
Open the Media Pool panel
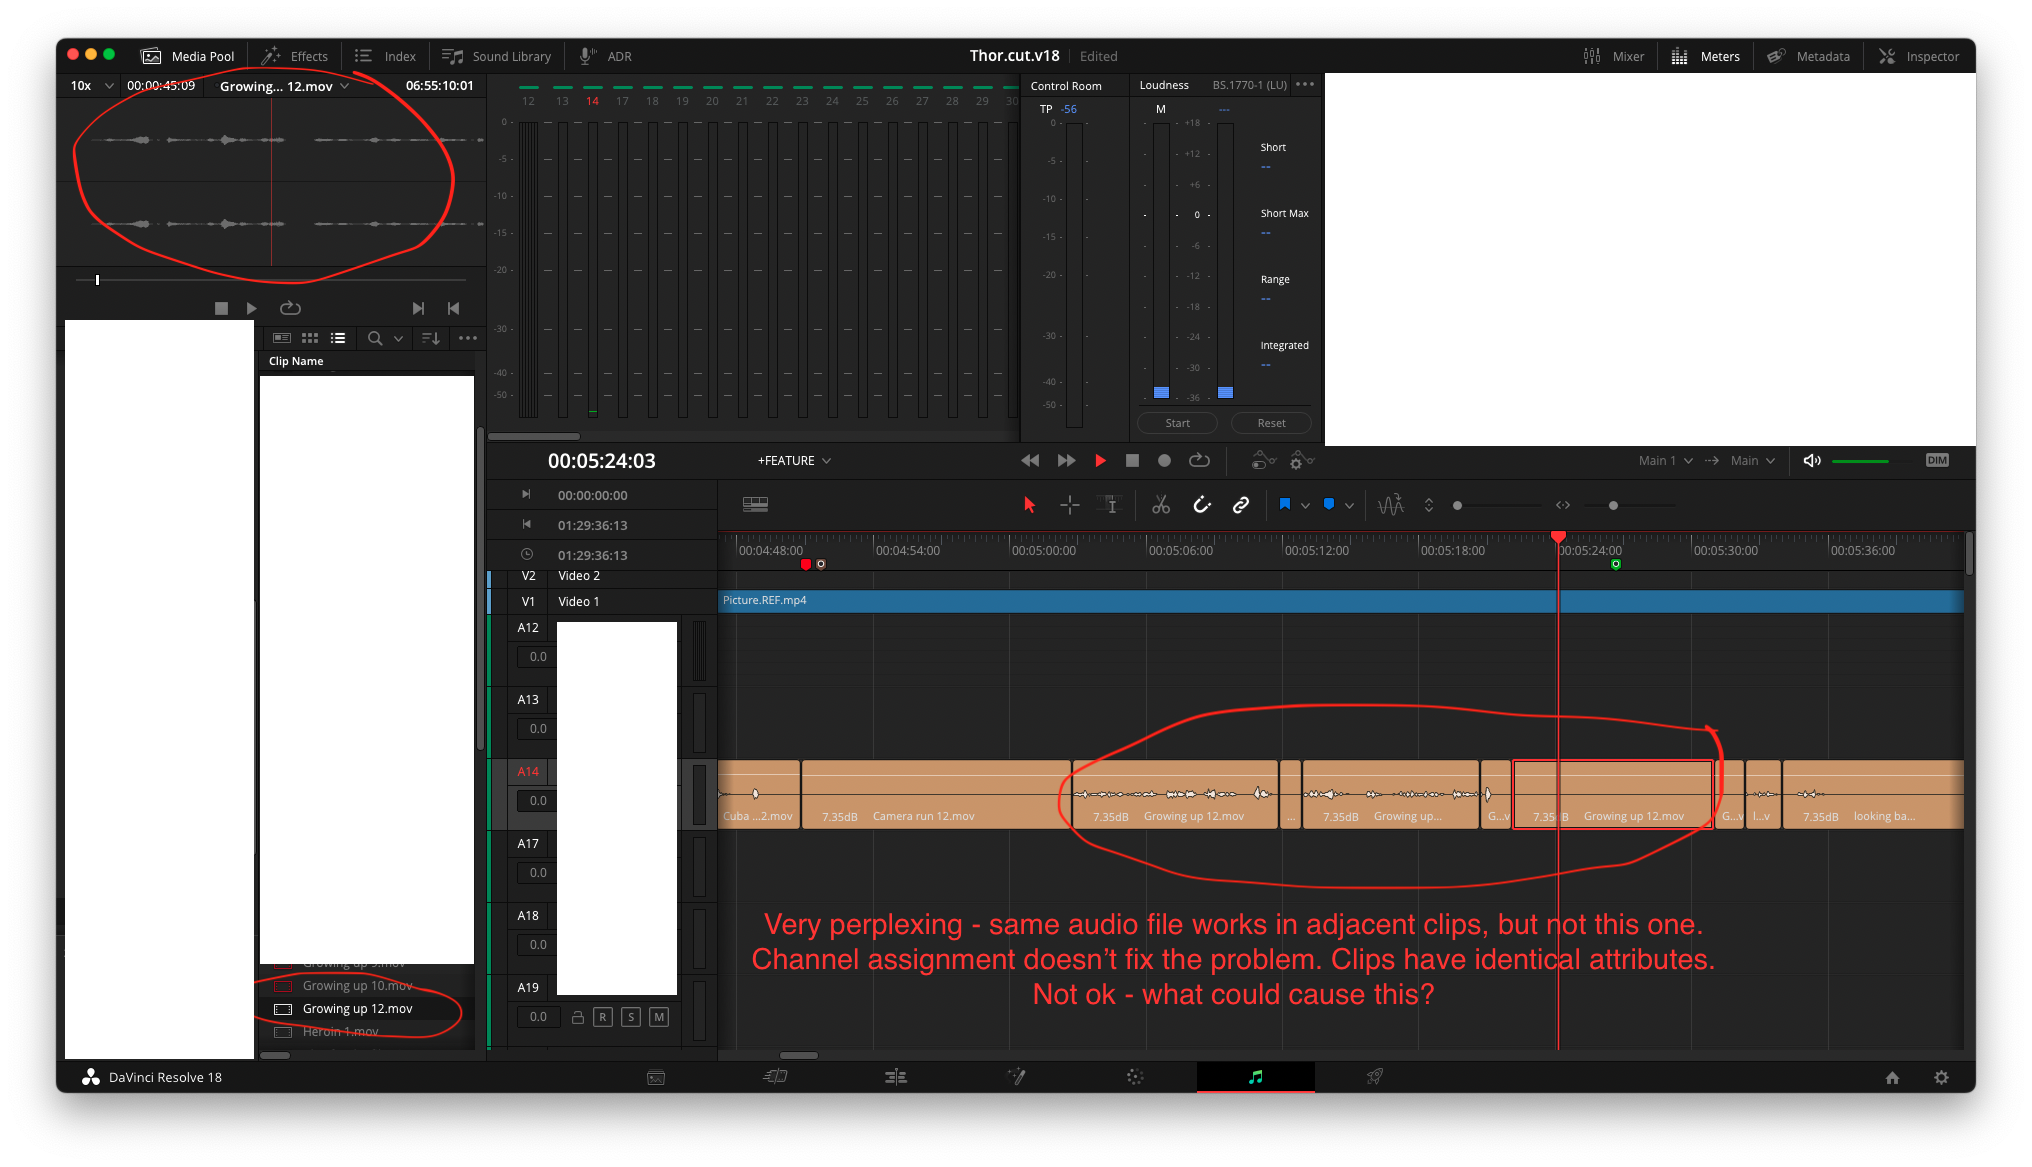(x=188, y=56)
